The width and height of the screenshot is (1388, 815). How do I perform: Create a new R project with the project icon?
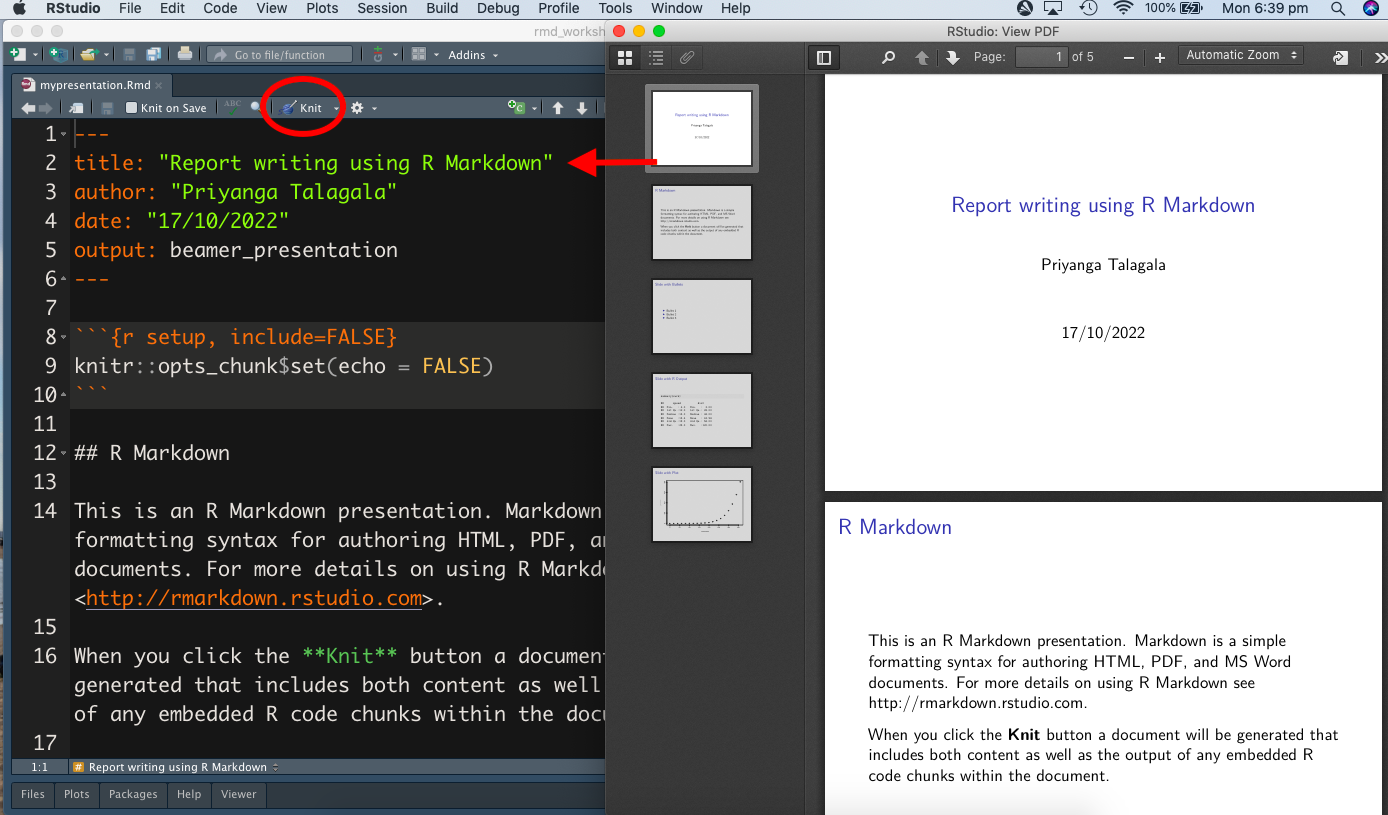coord(59,54)
